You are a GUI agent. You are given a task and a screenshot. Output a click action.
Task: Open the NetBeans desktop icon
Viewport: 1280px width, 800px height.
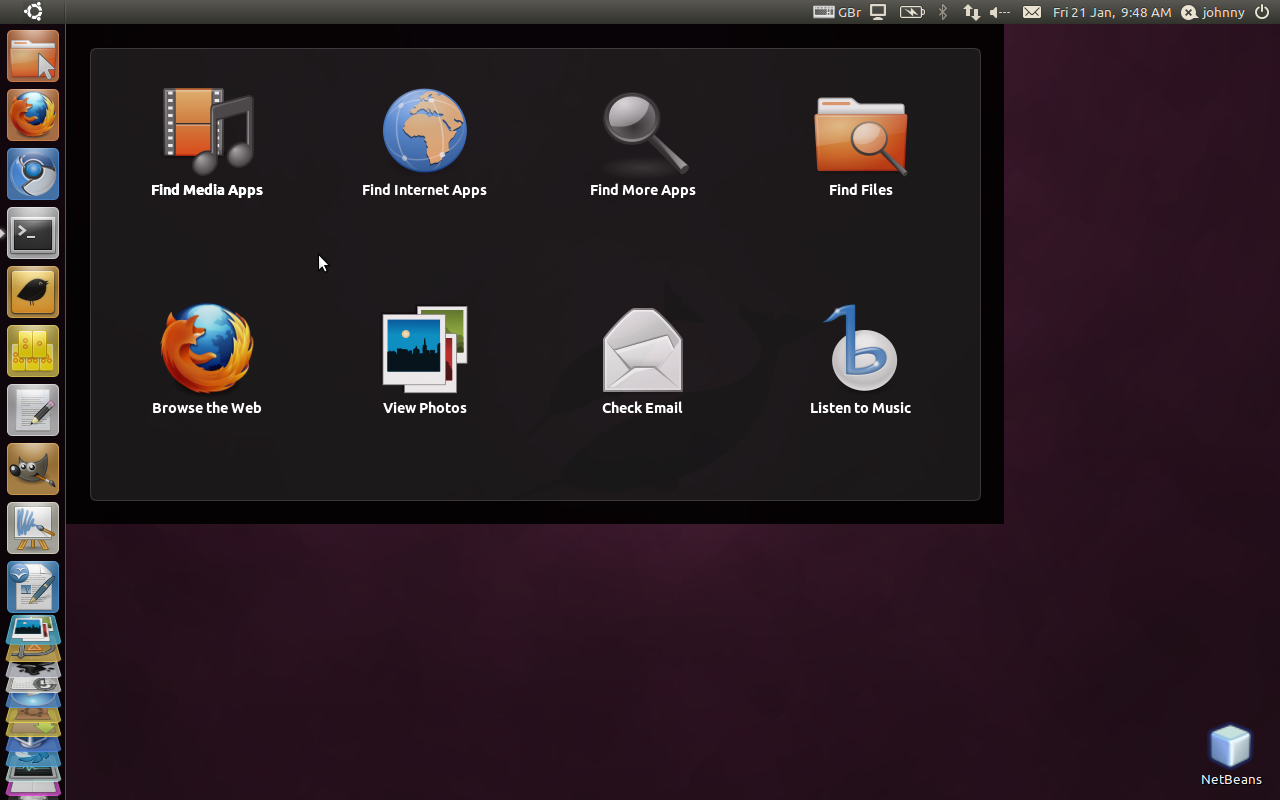click(x=1231, y=755)
